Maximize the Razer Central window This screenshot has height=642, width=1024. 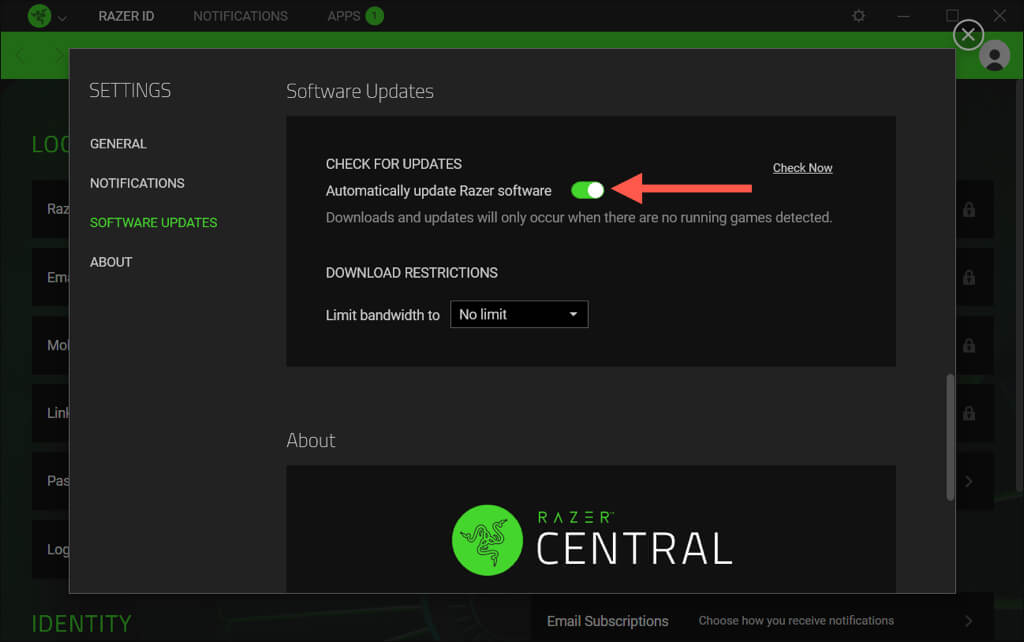(x=952, y=15)
